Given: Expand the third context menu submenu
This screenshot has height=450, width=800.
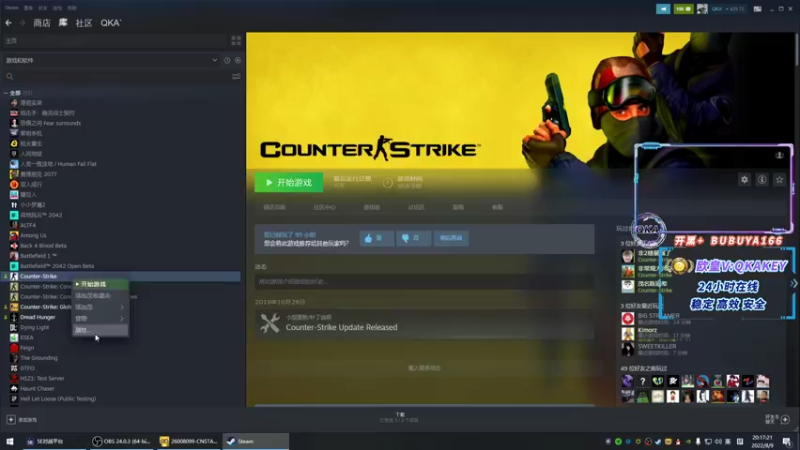Looking at the screenshot, I should pos(100,307).
